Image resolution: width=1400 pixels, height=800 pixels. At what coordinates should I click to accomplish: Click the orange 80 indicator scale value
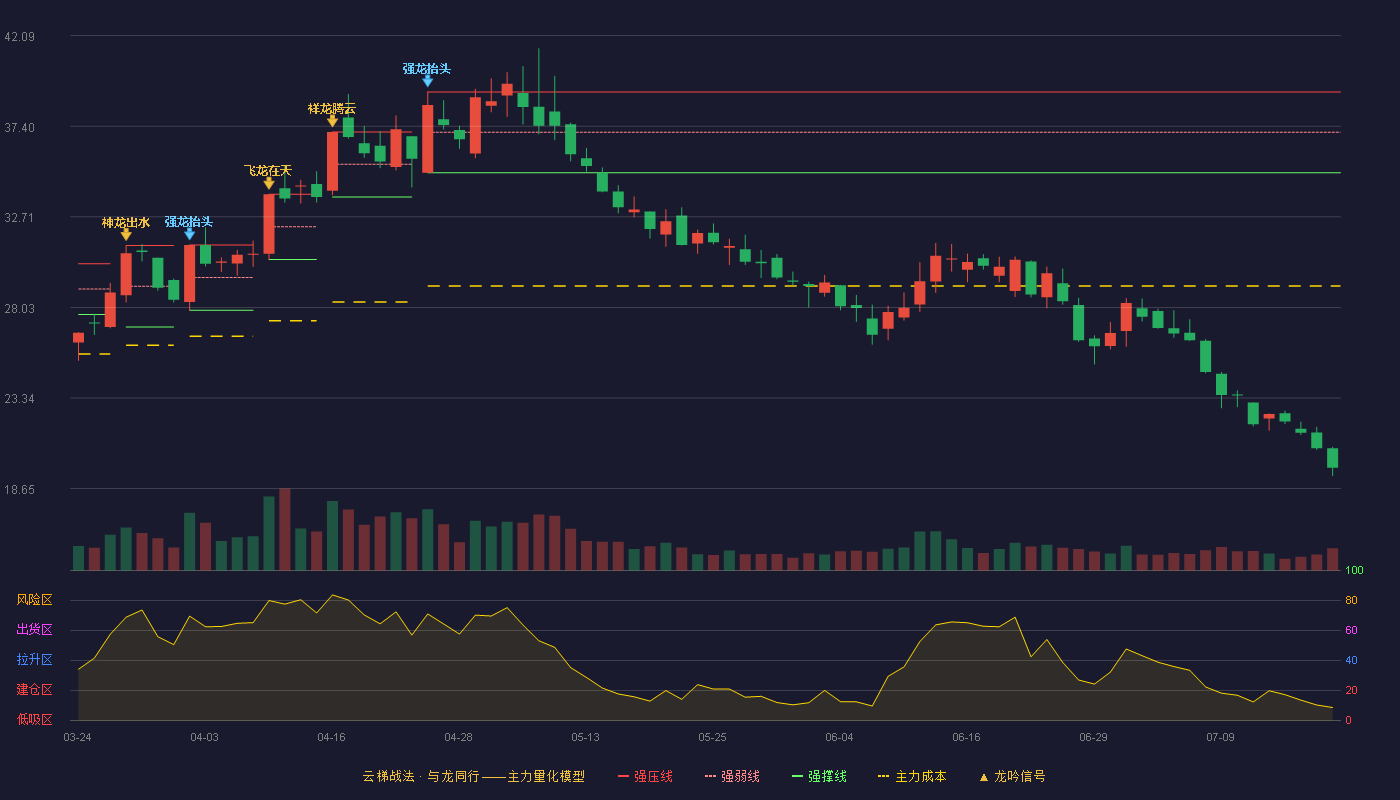coord(1351,601)
